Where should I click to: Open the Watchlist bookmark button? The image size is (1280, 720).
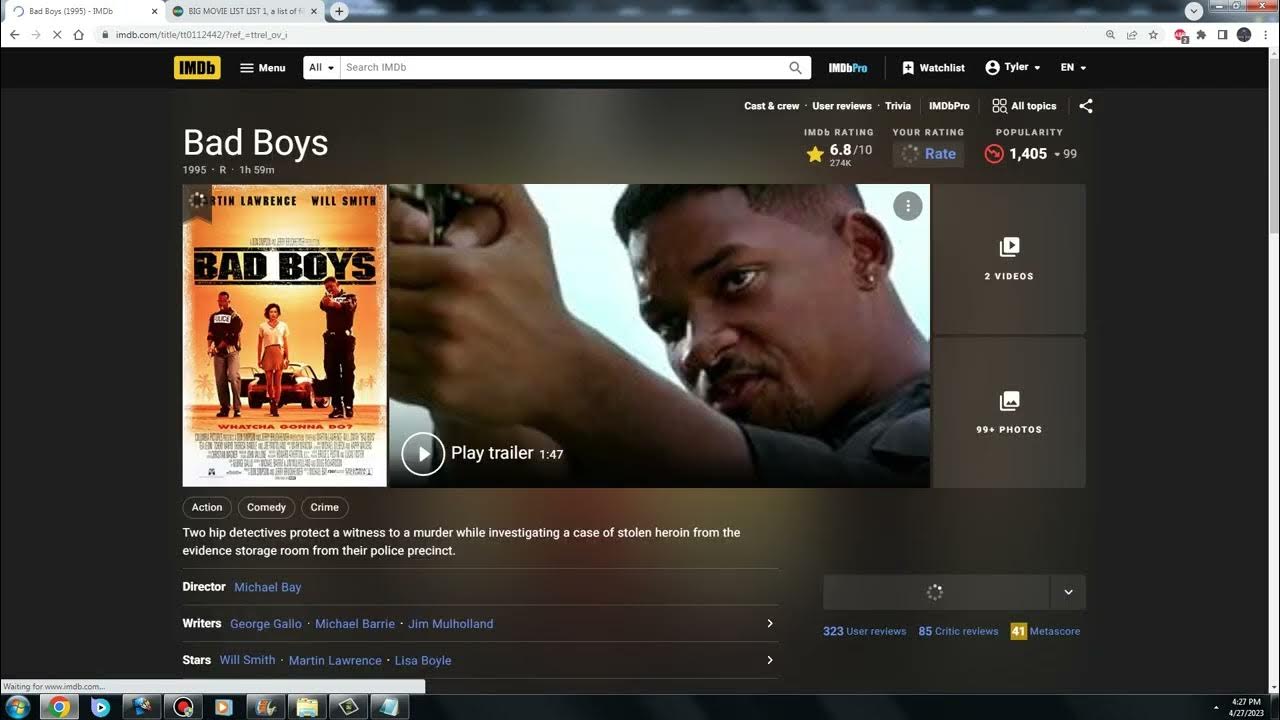tap(933, 68)
